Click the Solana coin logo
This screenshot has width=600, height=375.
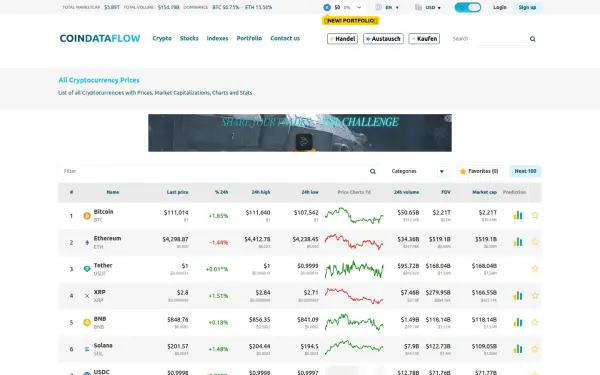(x=87, y=349)
